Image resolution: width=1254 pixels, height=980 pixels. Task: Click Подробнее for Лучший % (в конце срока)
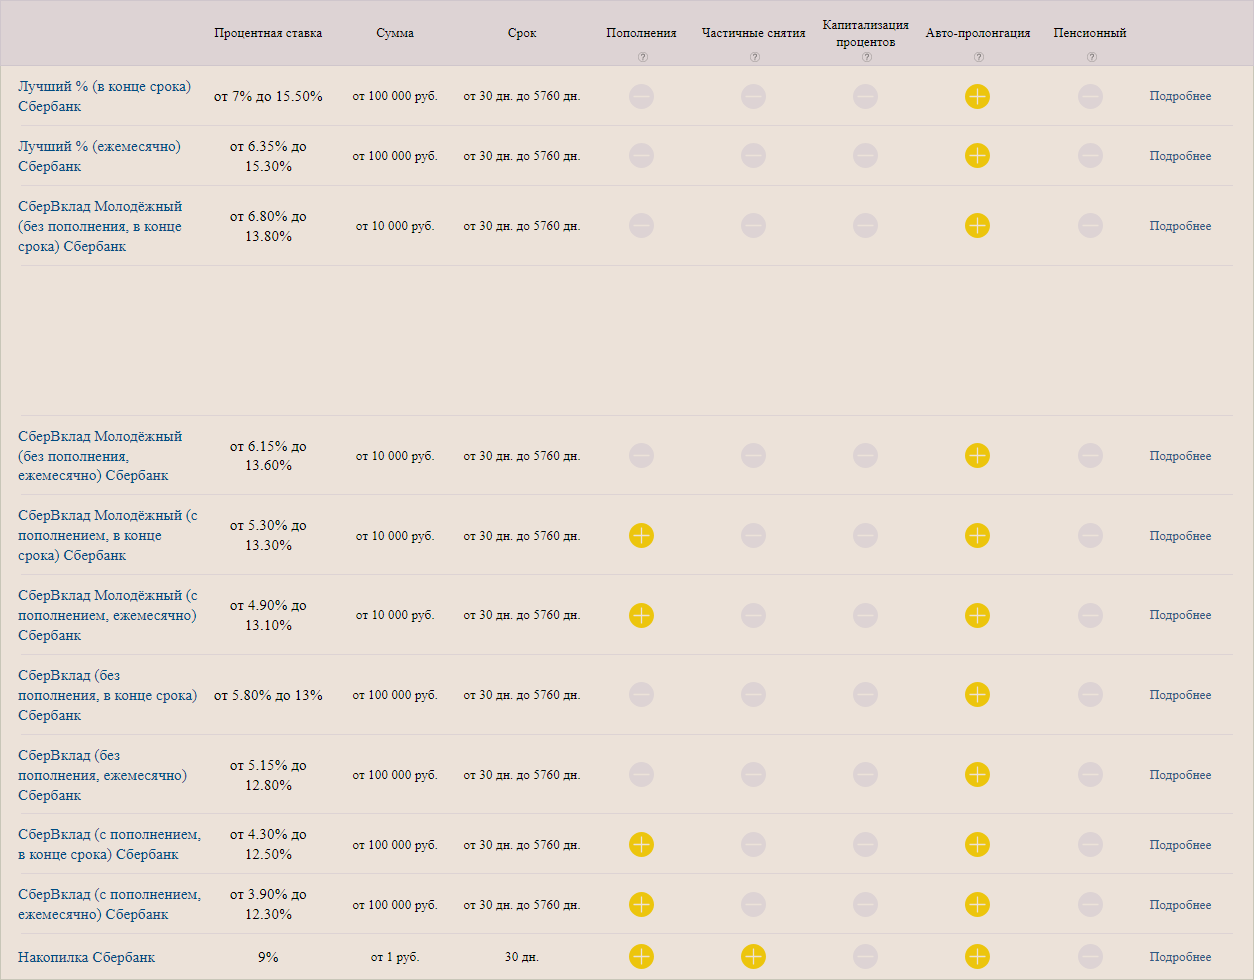coord(1180,96)
